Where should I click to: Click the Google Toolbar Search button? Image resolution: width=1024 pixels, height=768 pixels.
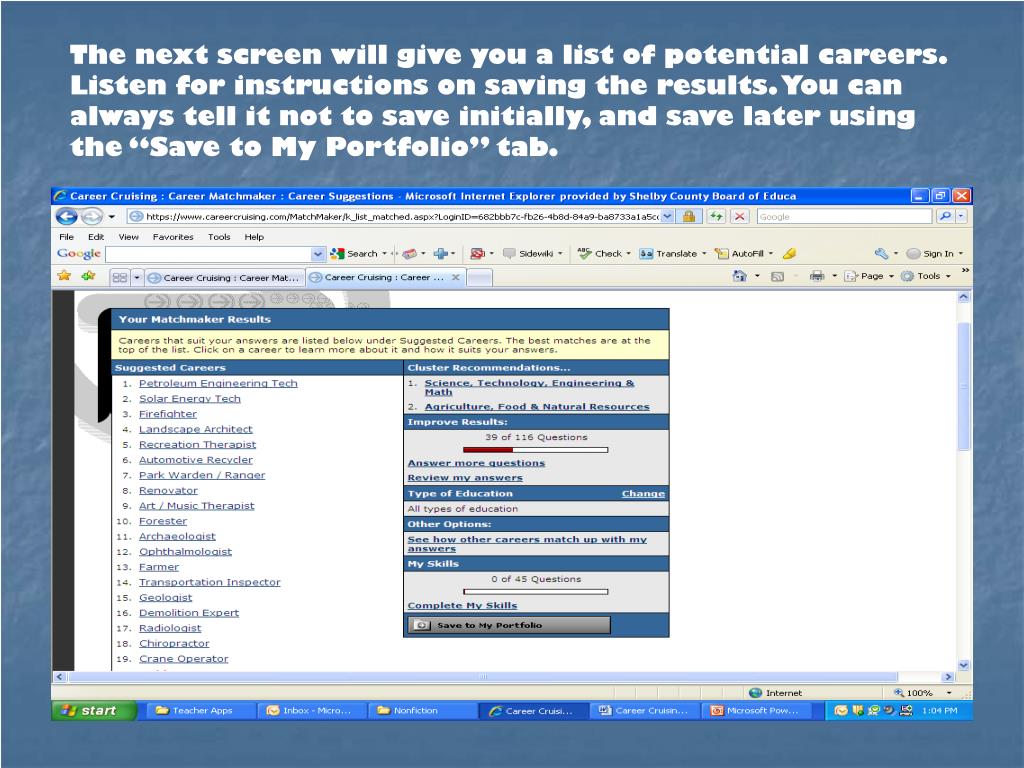[355, 253]
